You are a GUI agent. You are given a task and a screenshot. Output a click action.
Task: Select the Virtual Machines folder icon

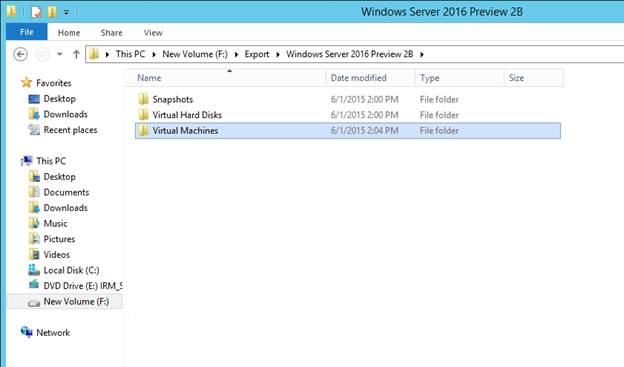click(x=143, y=130)
